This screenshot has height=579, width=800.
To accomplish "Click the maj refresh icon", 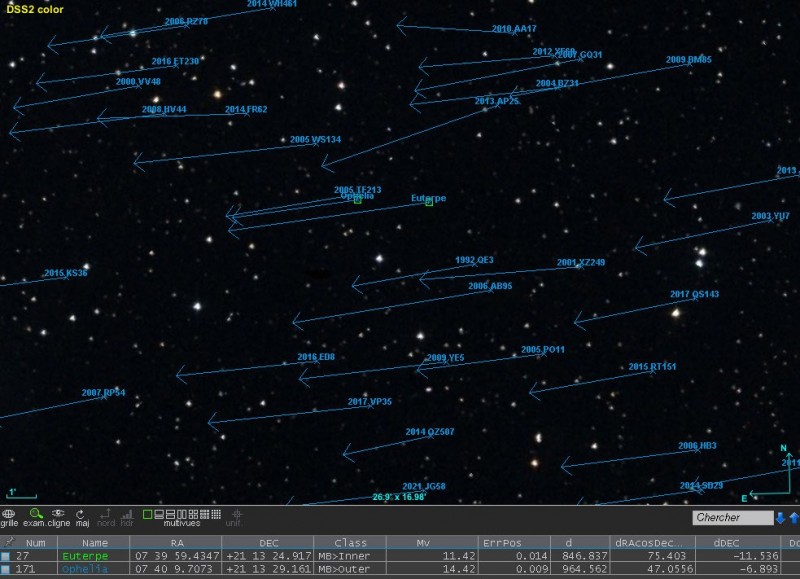I will [80, 514].
